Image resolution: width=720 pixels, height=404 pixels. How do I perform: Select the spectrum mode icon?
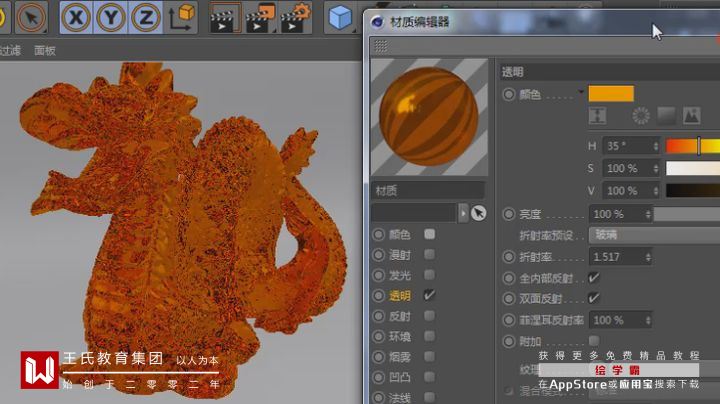(666, 116)
